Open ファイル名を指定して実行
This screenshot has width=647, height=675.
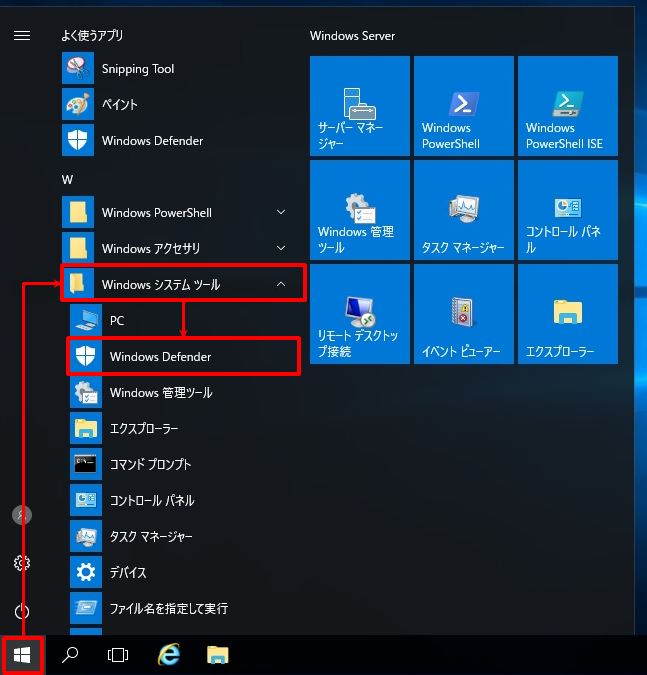[183, 608]
